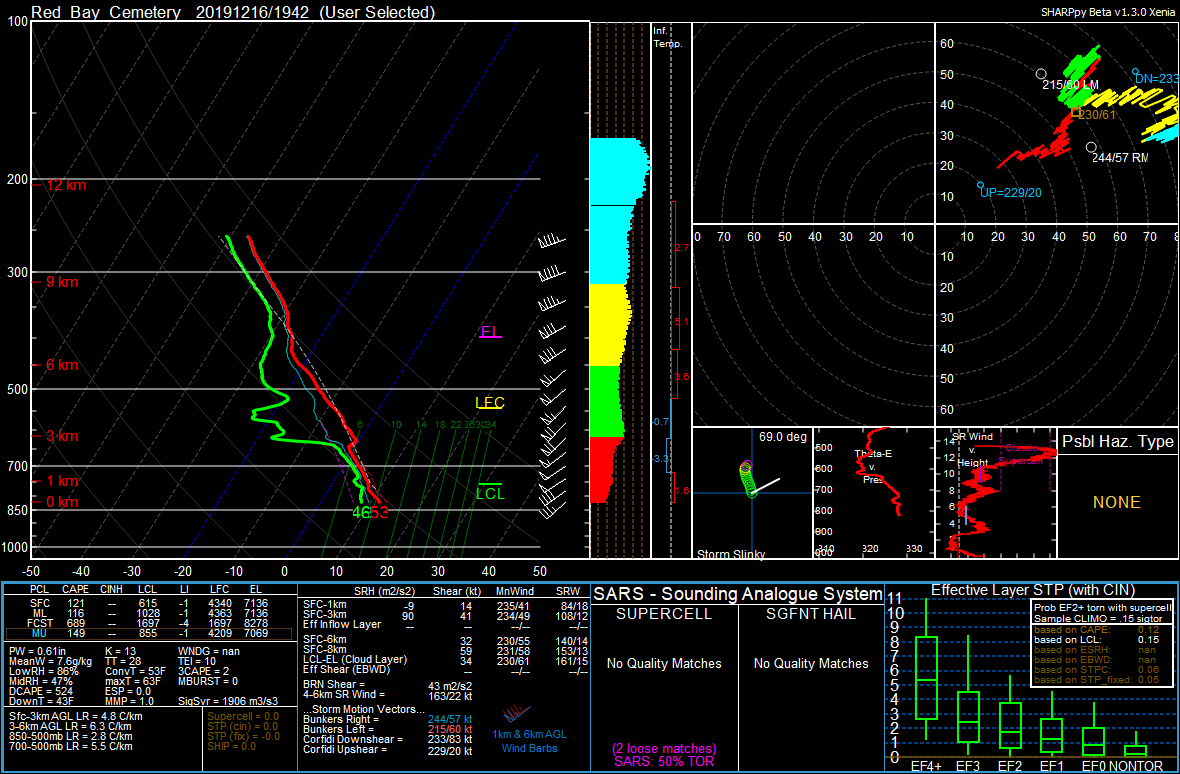The image size is (1180, 774).
Task: Click the Psbl Haz. Type header
Action: pos(1118,442)
